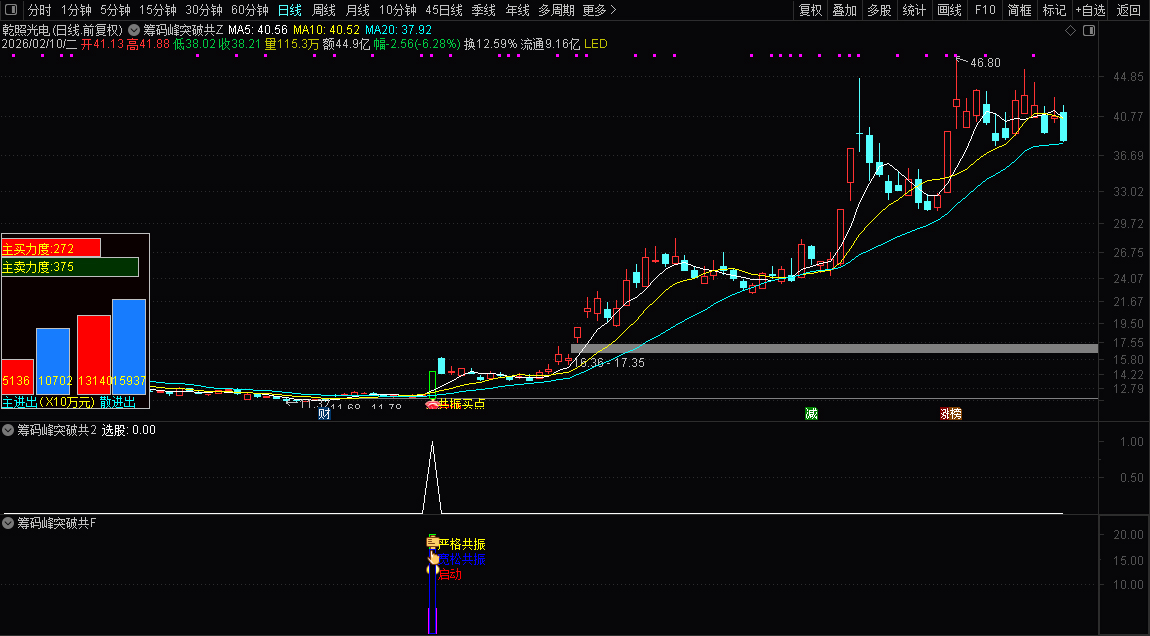Image resolution: width=1150 pixels, height=636 pixels.
Task: Switch to the 分时 tab
Action: click(40, 10)
